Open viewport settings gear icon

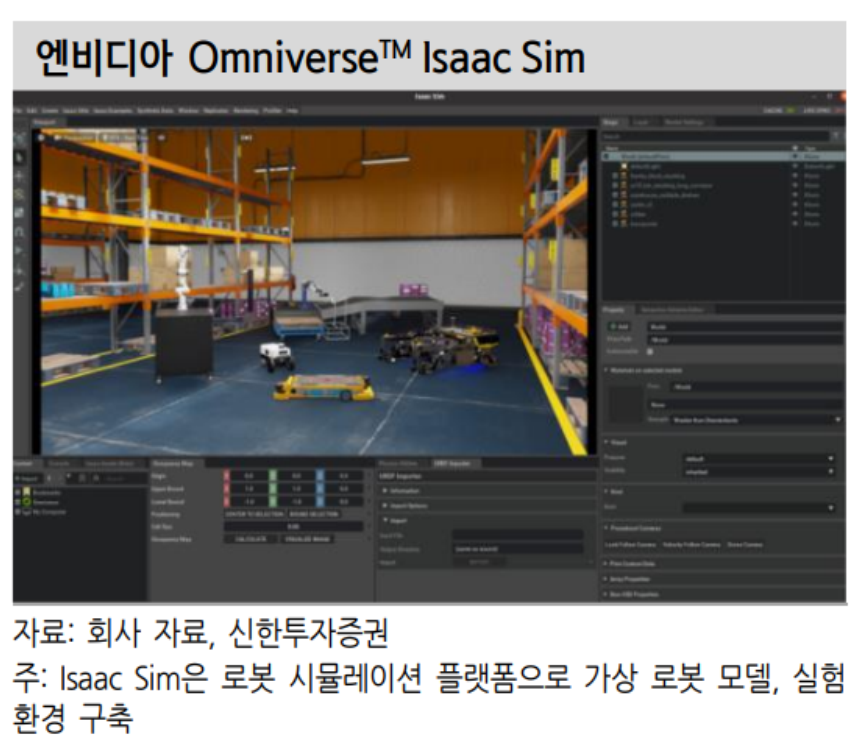41,138
